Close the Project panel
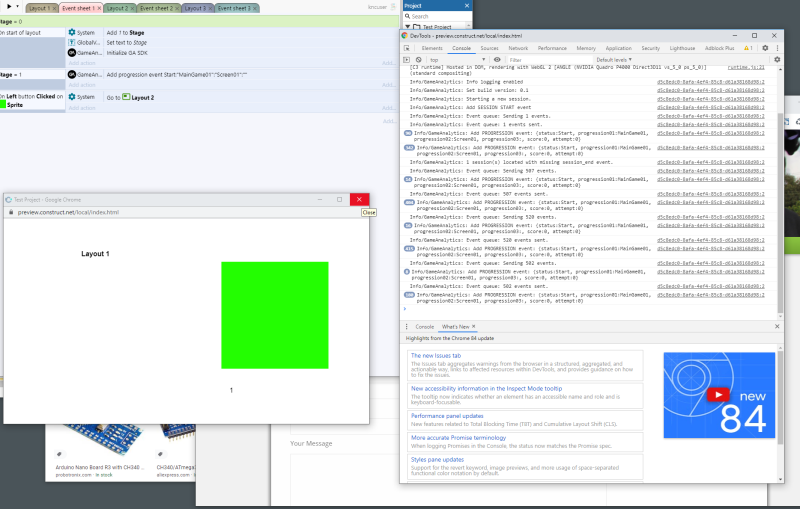This screenshot has width=800, height=509. tap(466, 6)
